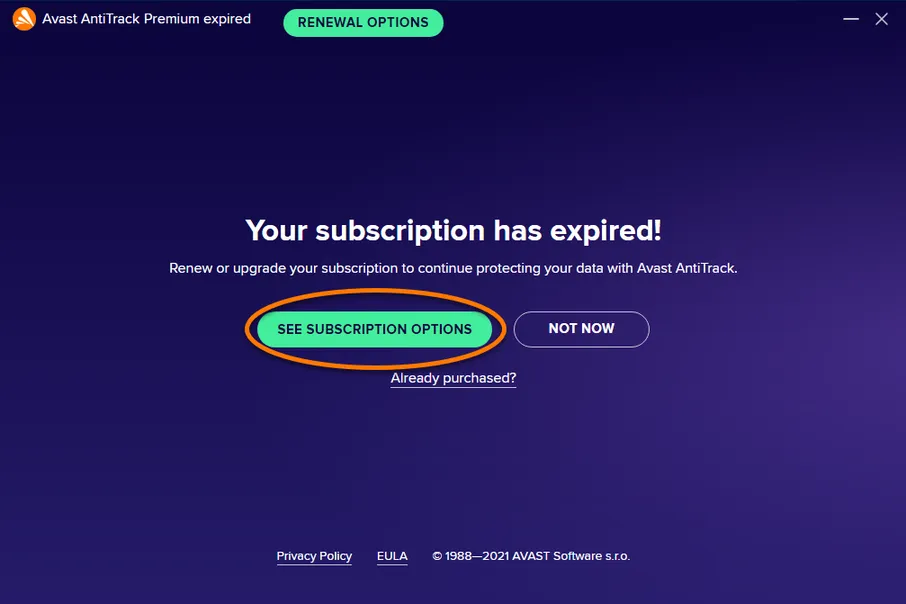Open the Already purchased? link
906x604 pixels.
[x=453, y=378]
